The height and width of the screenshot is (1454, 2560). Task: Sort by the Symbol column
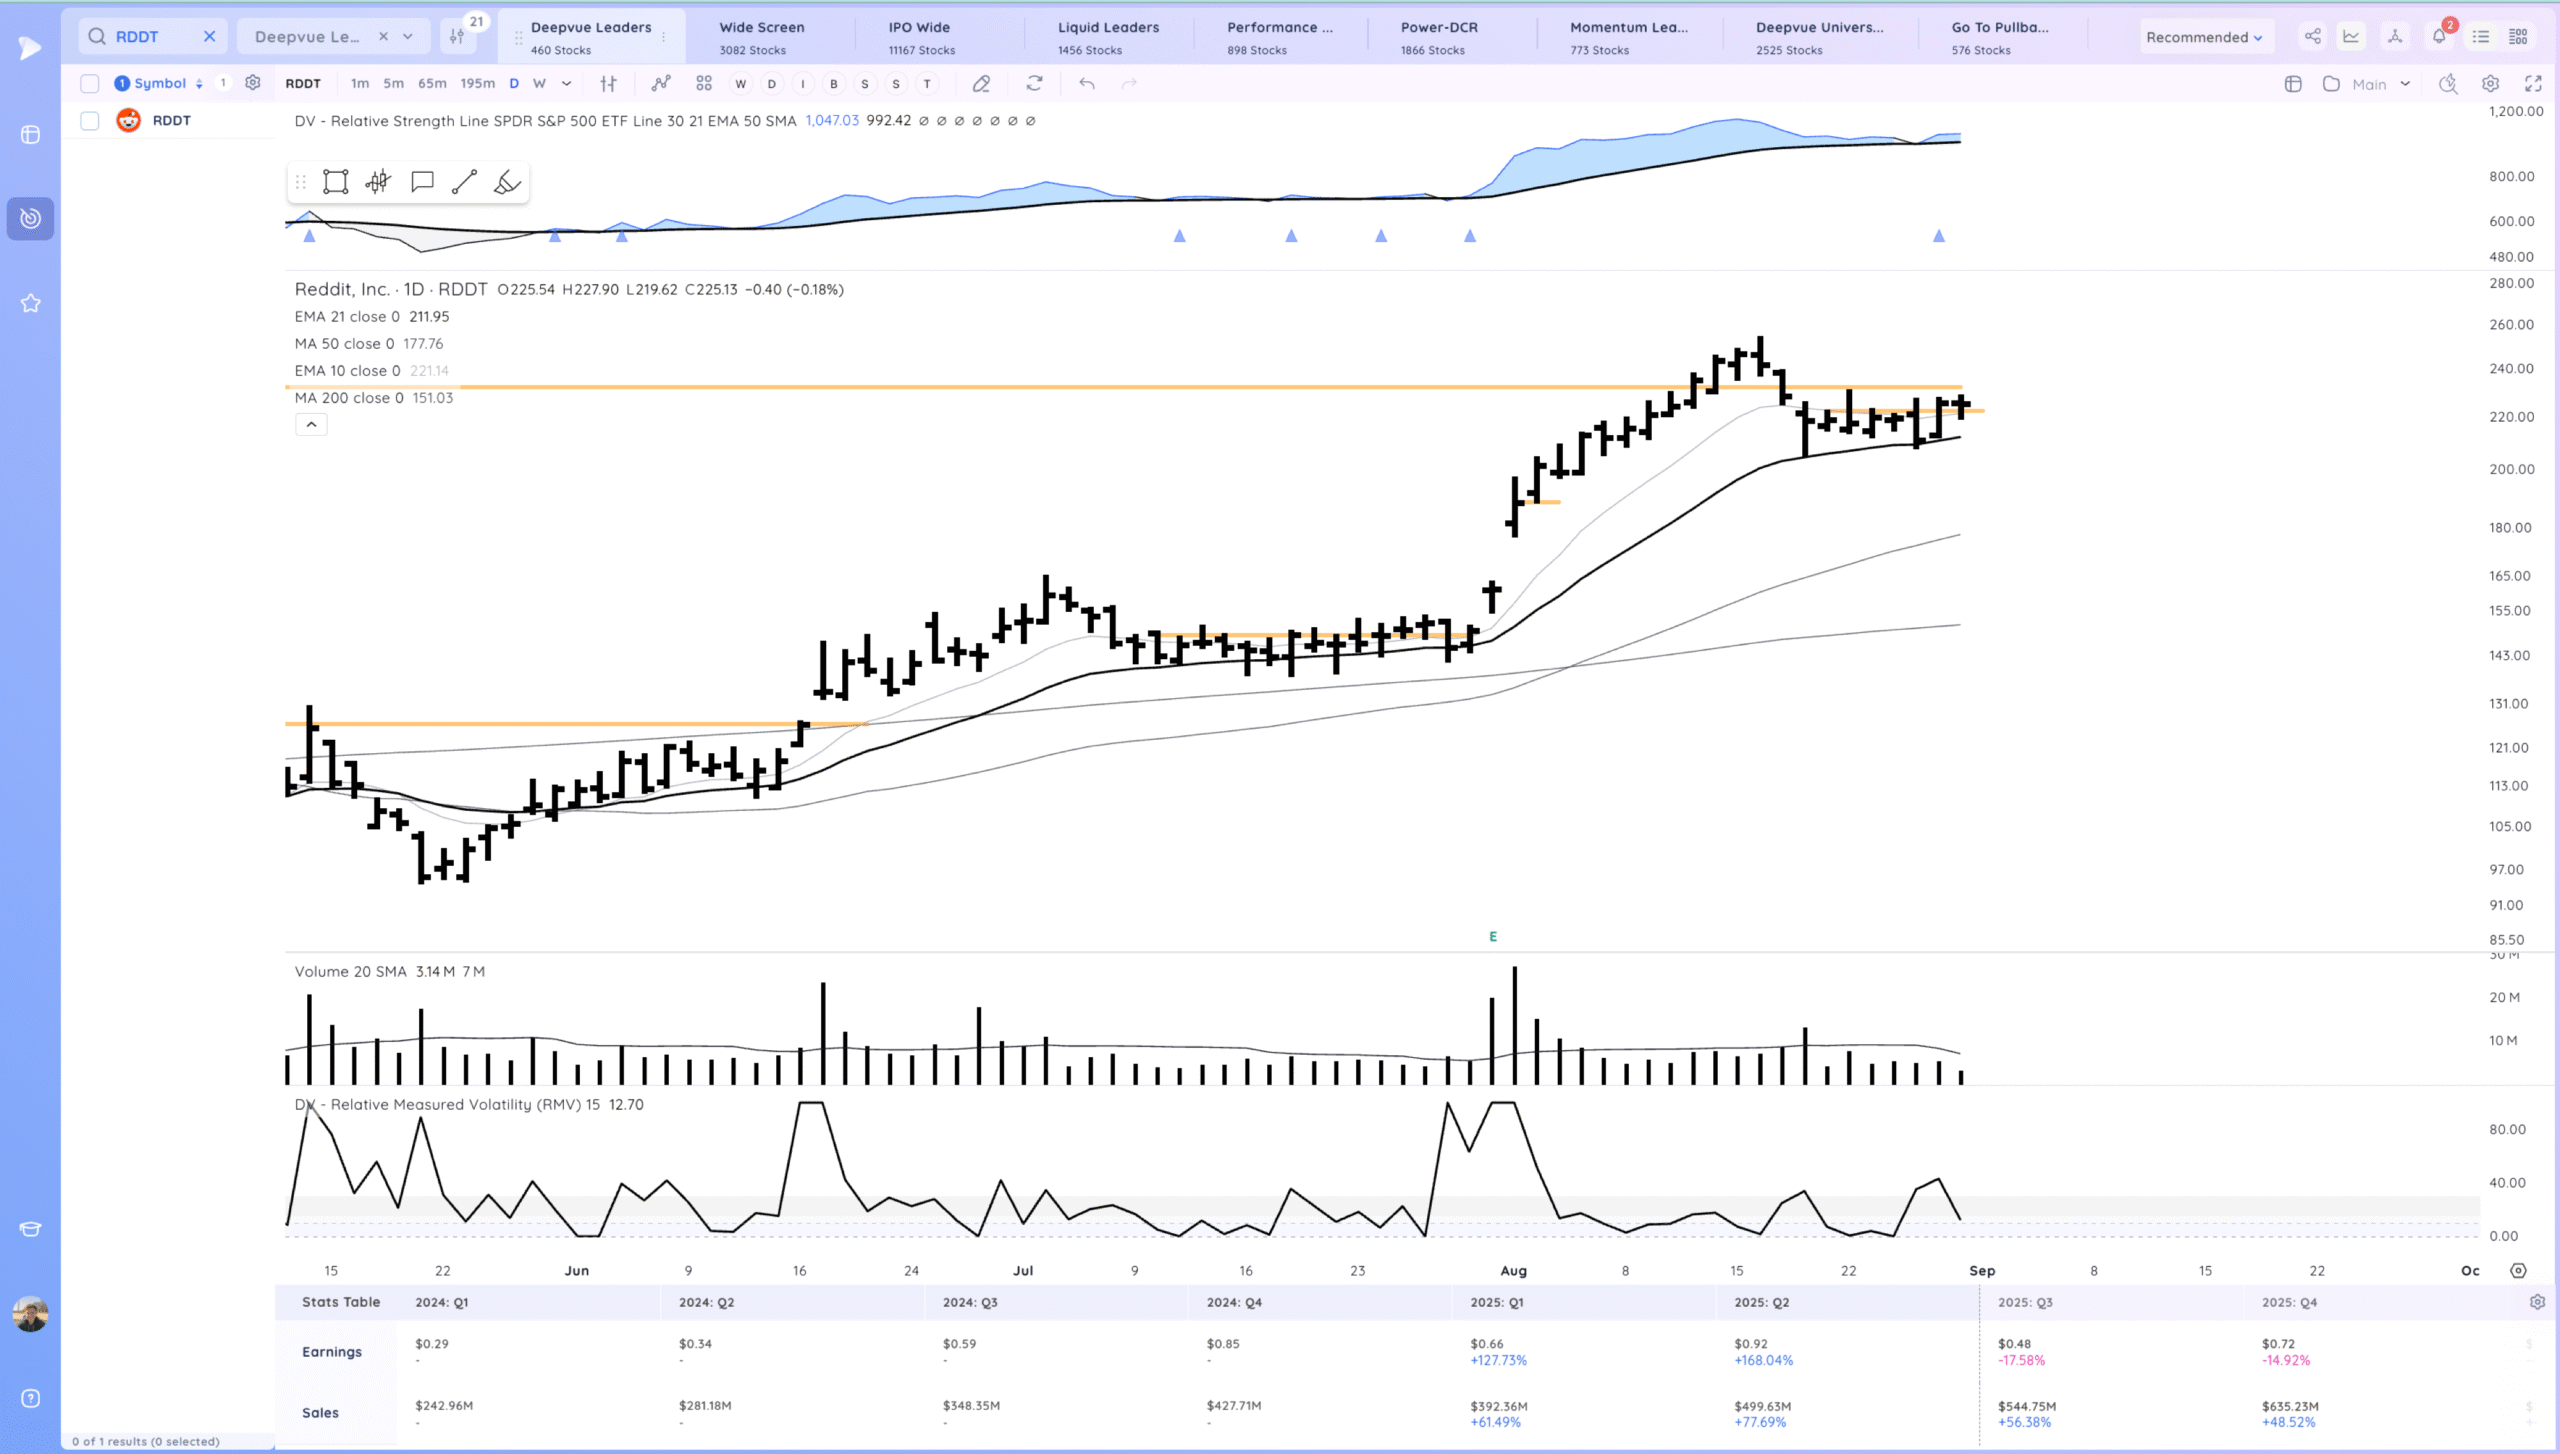pyautogui.click(x=160, y=83)
